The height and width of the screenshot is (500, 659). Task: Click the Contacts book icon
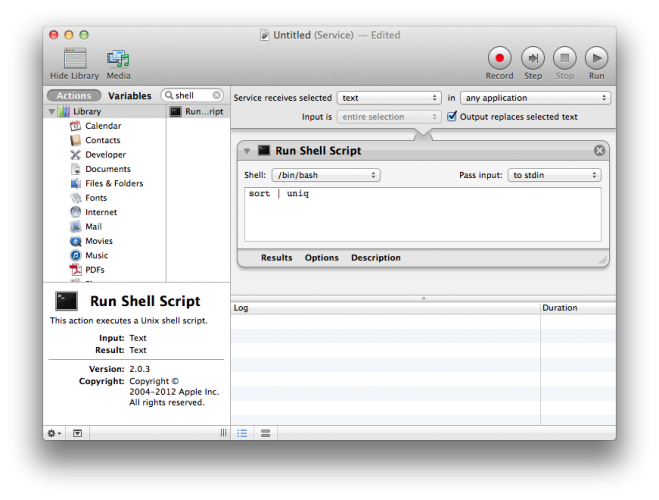[76, 140]
